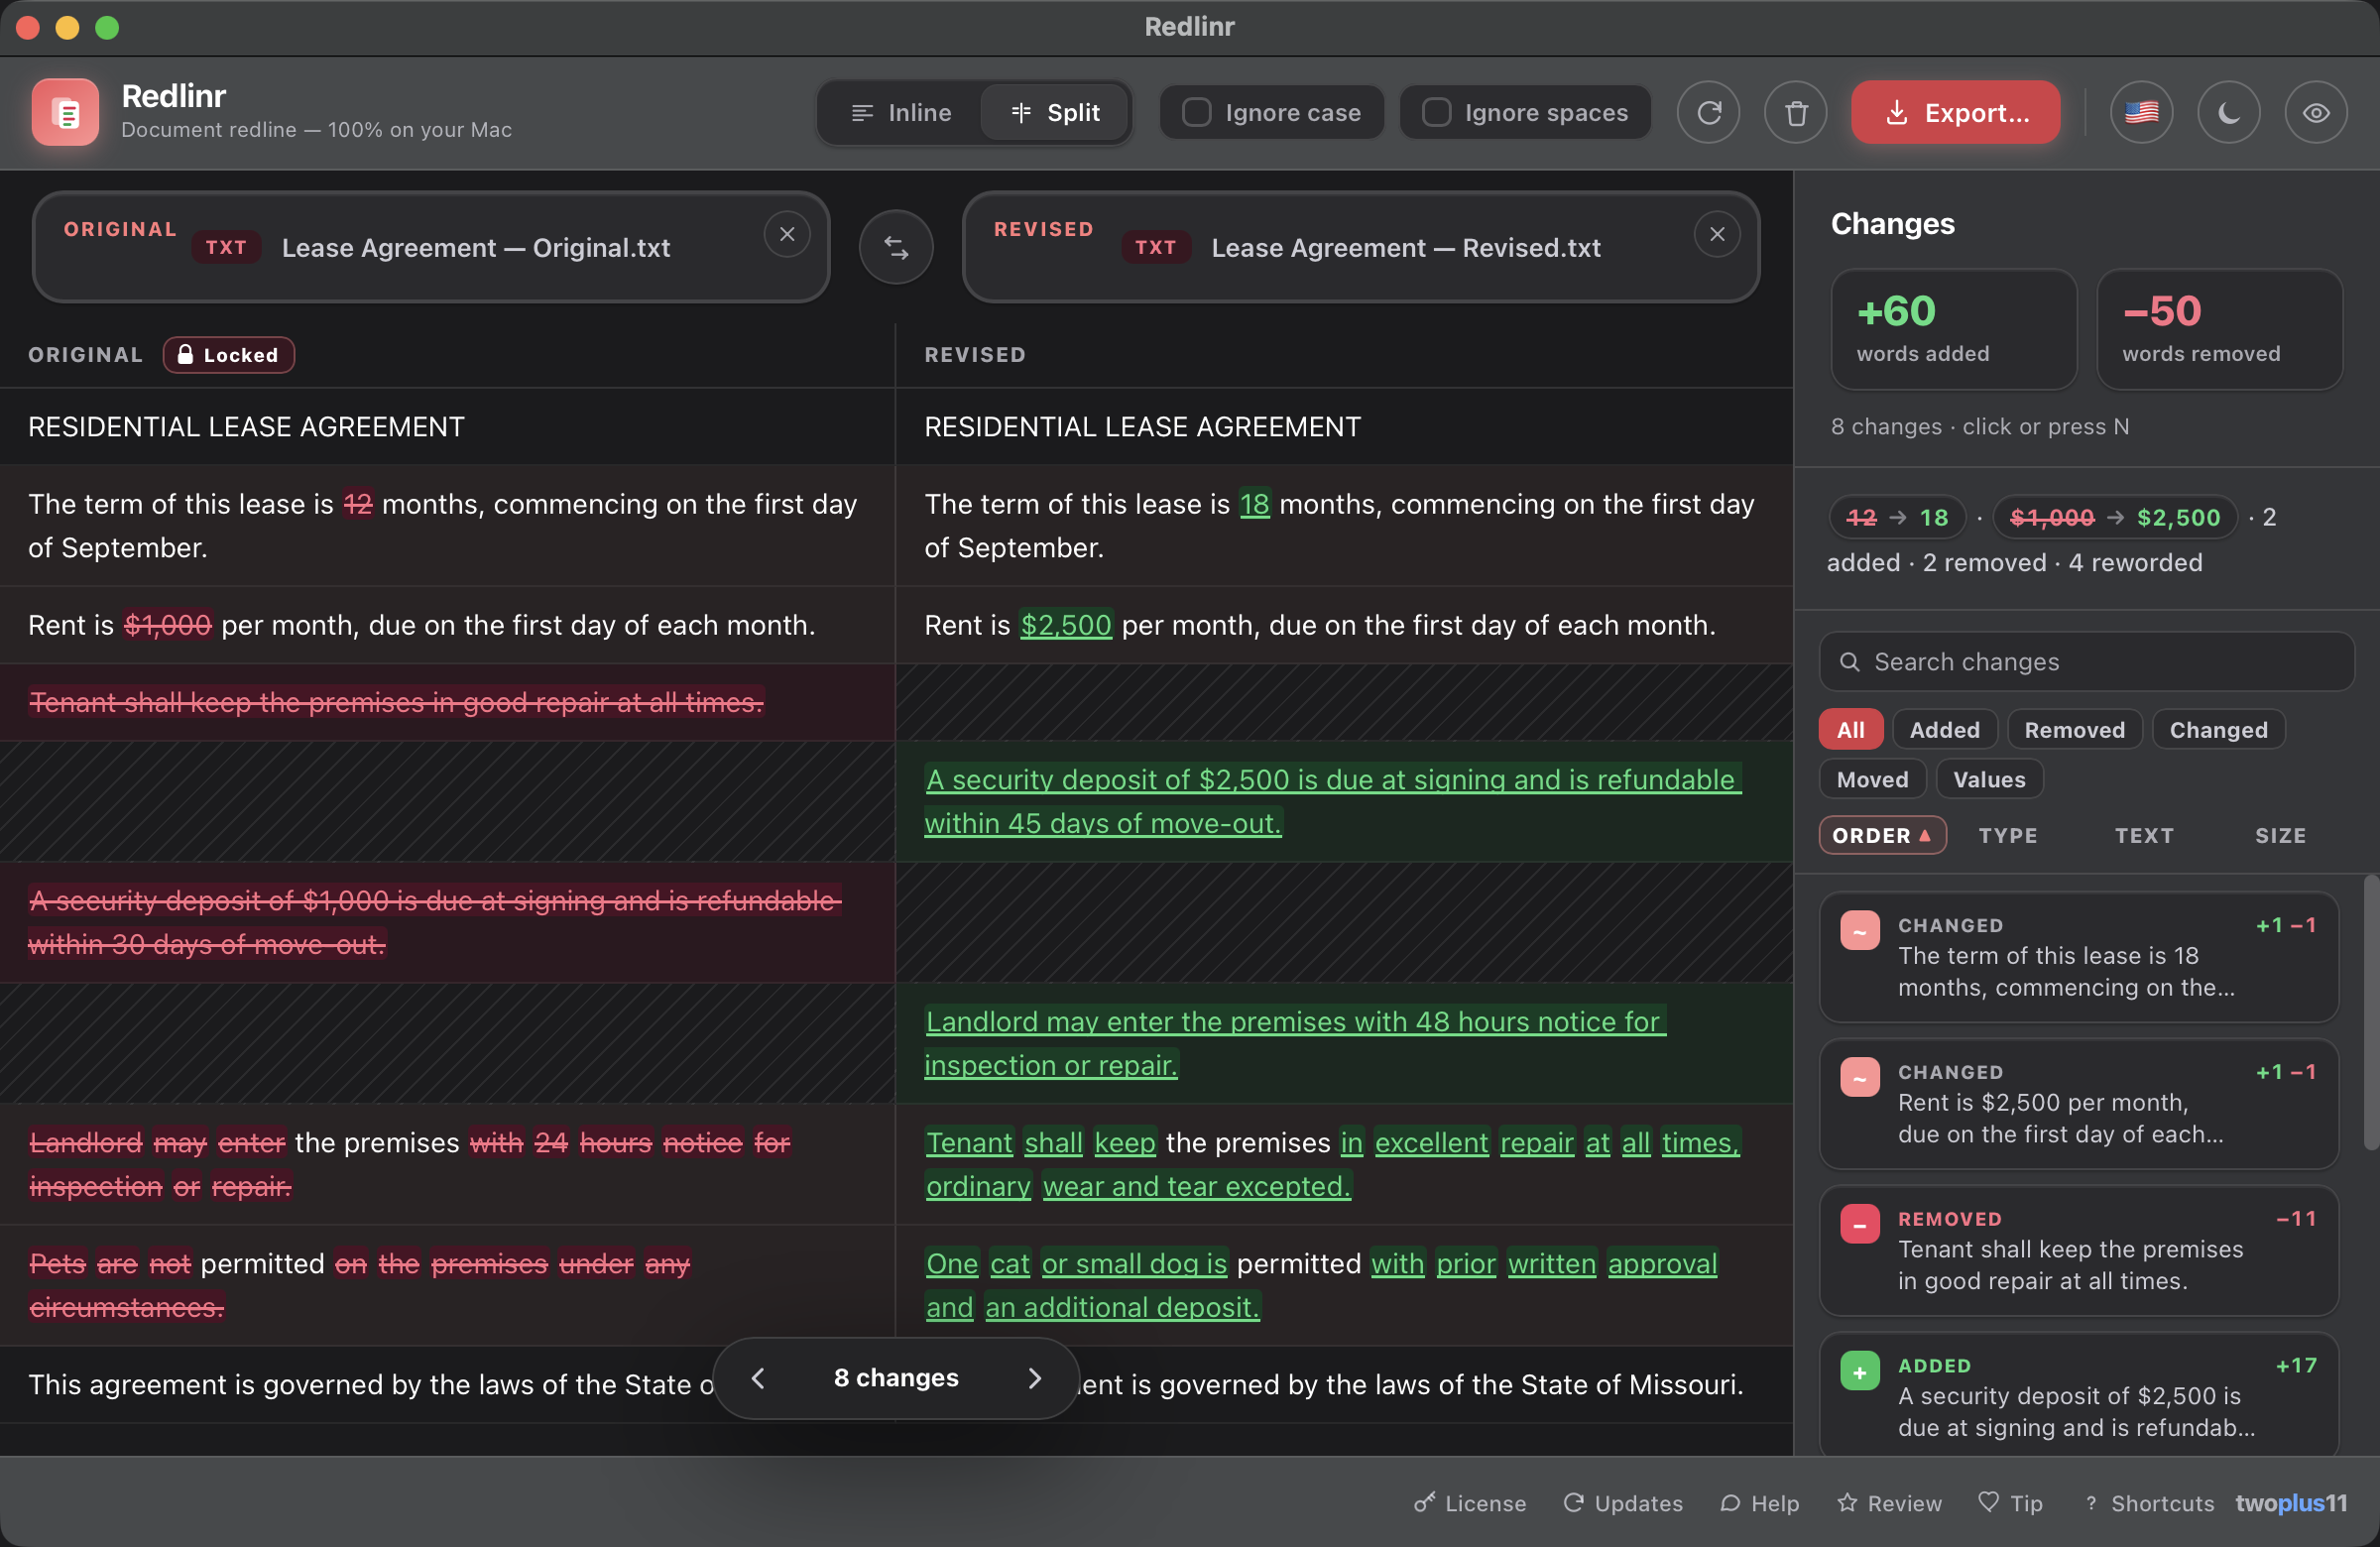Open the Shortcuts link
The width and height of the screenshot is (2380, 1547).
2150,1503
